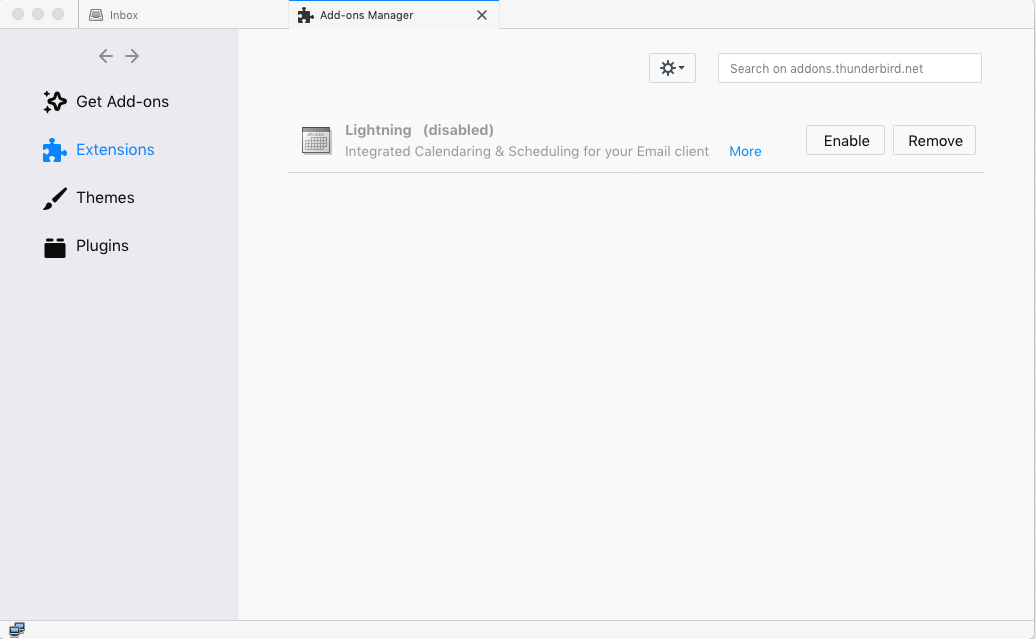Open the More link for Lightning

(745, 152)
